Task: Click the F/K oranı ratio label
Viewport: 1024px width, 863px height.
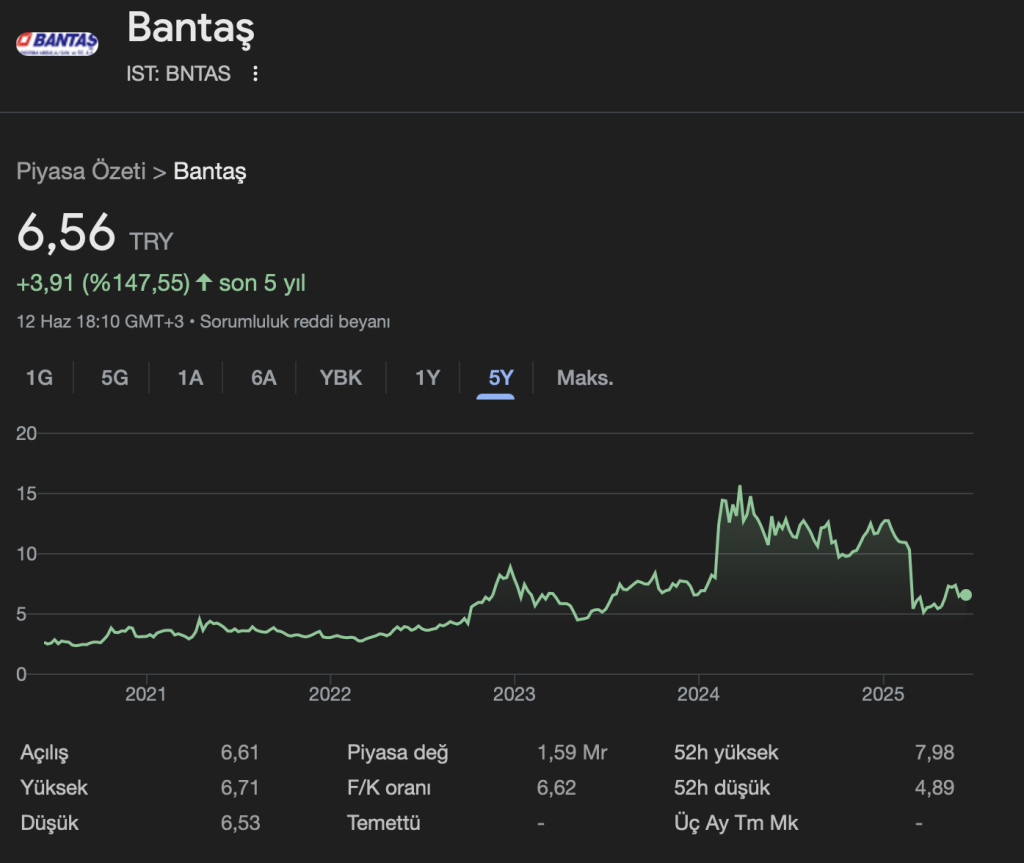Action: pos(389,788)
